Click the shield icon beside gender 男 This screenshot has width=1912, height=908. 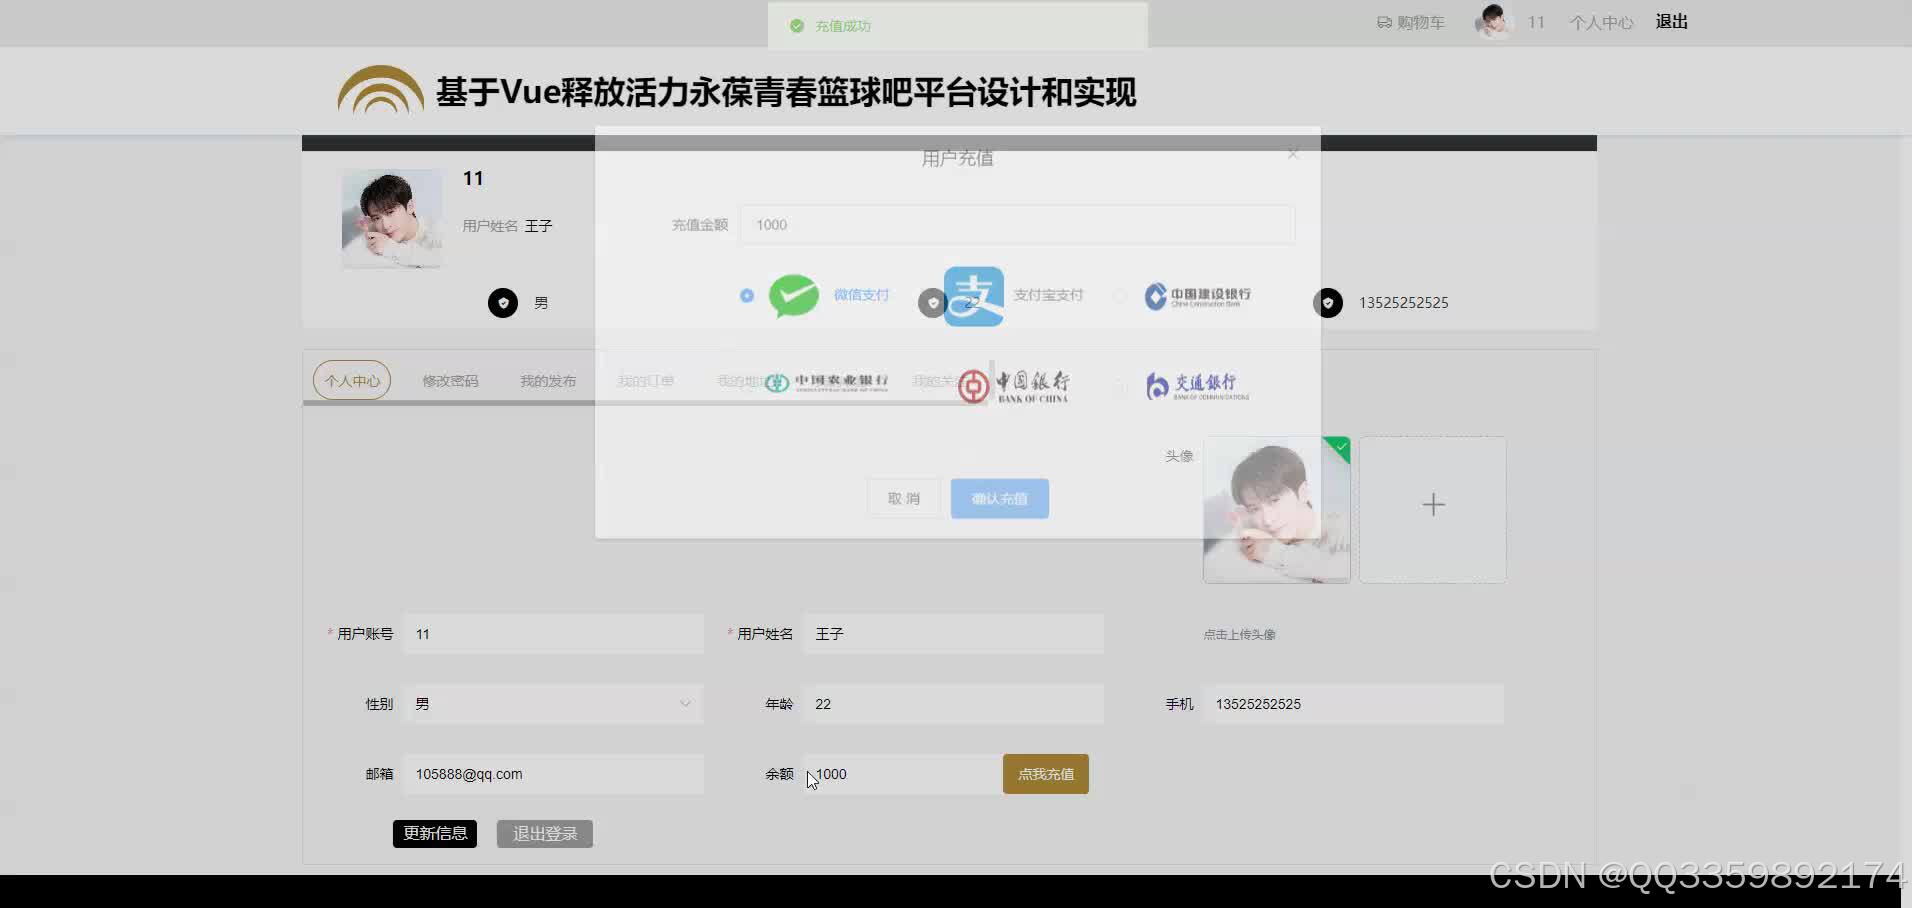(x=503, y=303)
